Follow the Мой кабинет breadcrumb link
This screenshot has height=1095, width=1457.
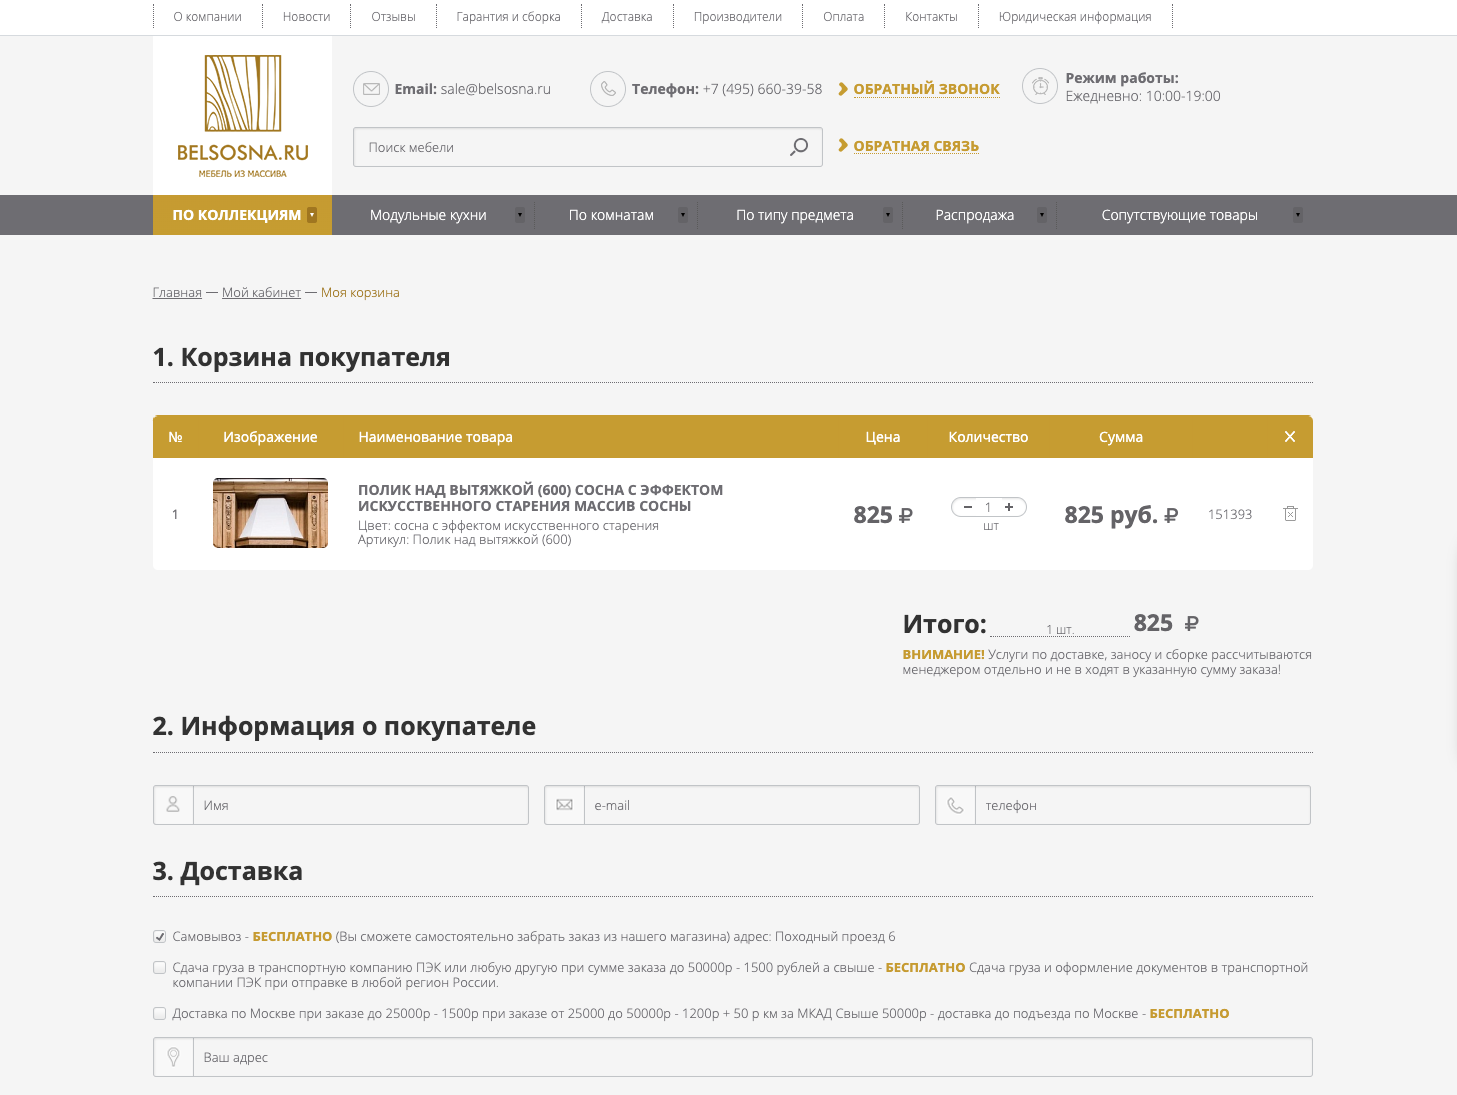pyautogui.click(x=261, y=293)
